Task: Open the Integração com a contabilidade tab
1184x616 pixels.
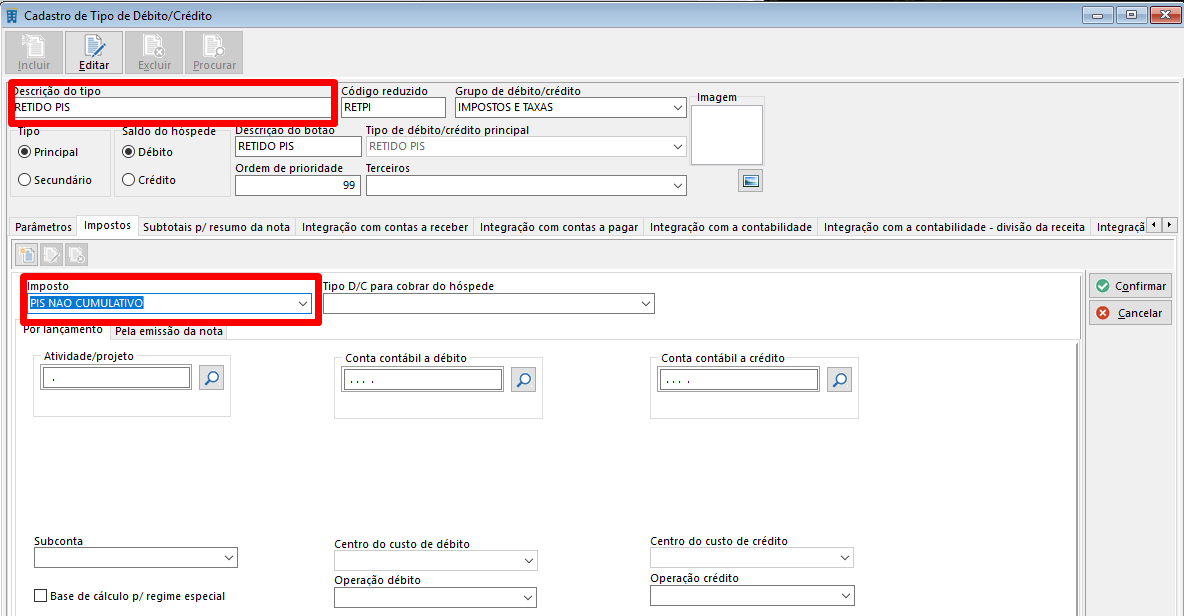Action: (731, 226)
